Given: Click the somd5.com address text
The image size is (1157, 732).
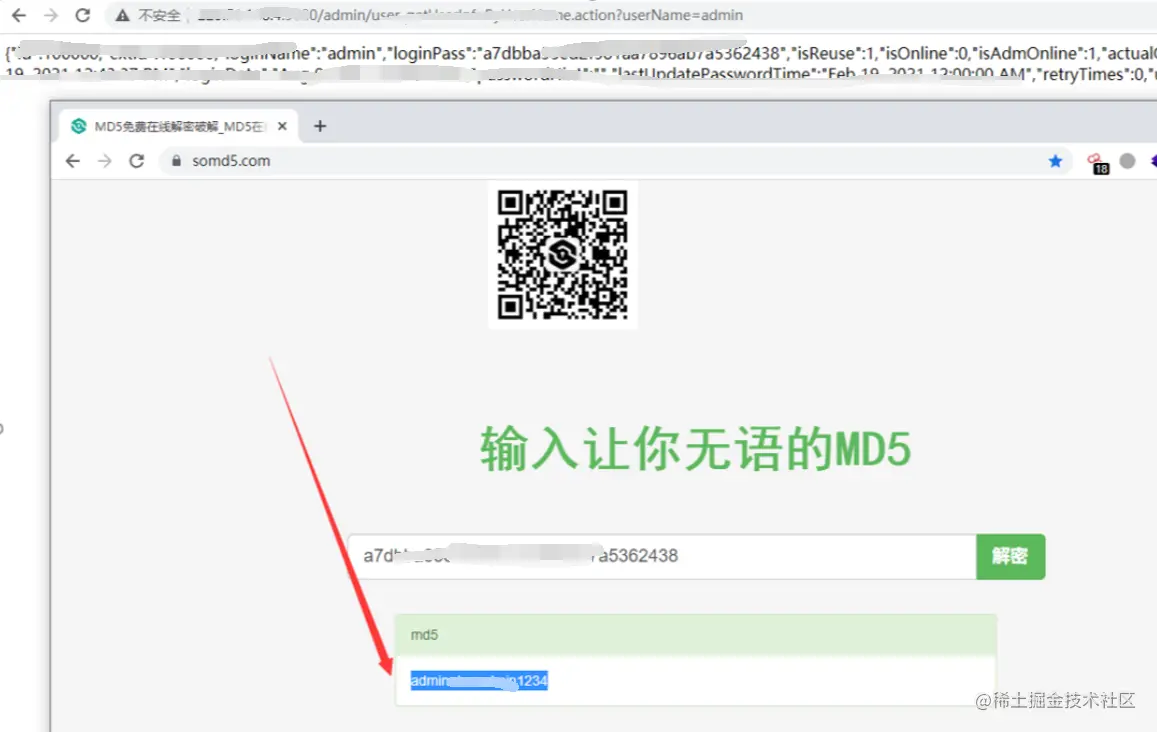Looking at the screenshot, I should click(x=231, y=161).
